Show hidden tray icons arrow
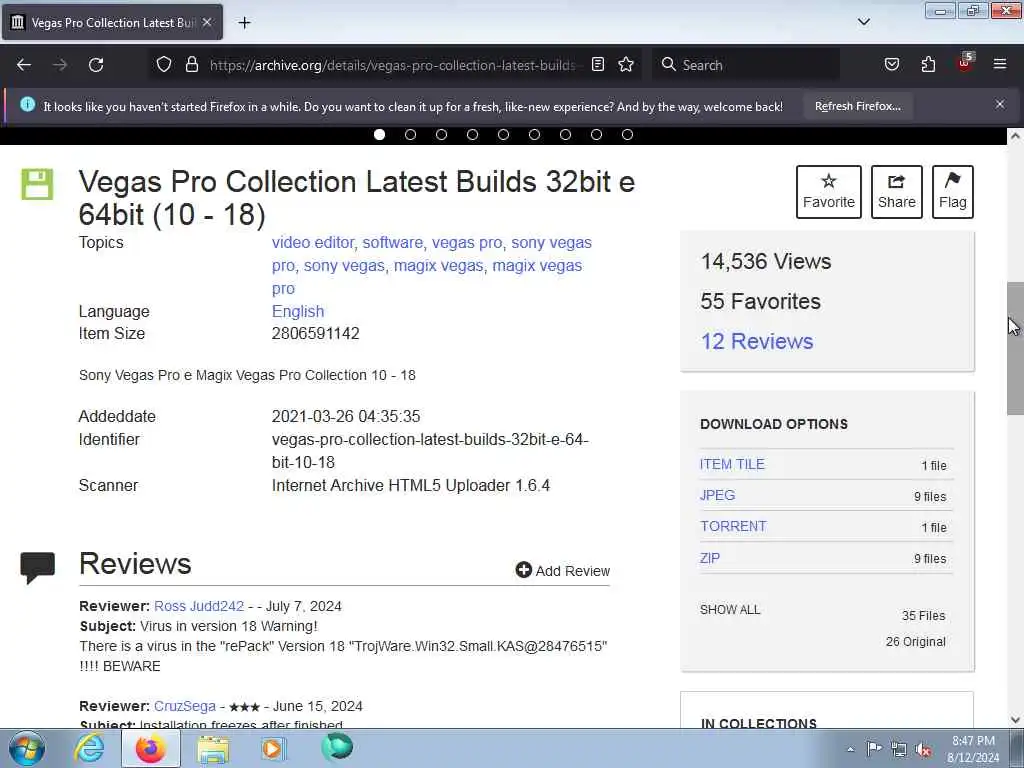1024x768 pixels. (850, 749)
